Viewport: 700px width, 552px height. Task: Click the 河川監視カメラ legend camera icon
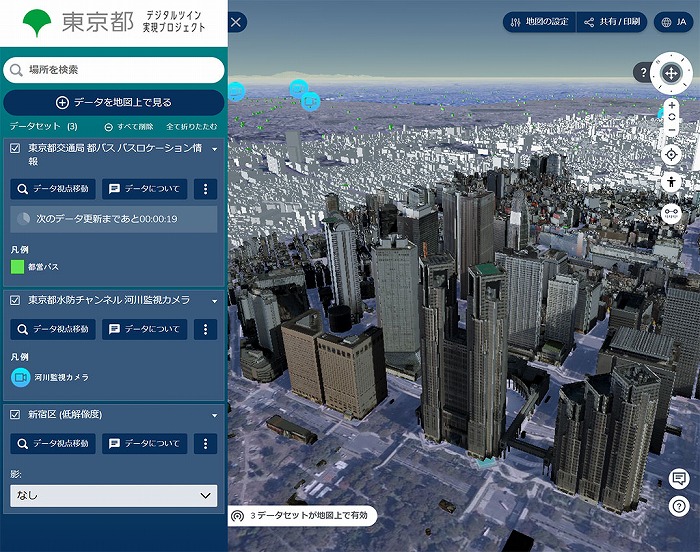coord(21,377)
